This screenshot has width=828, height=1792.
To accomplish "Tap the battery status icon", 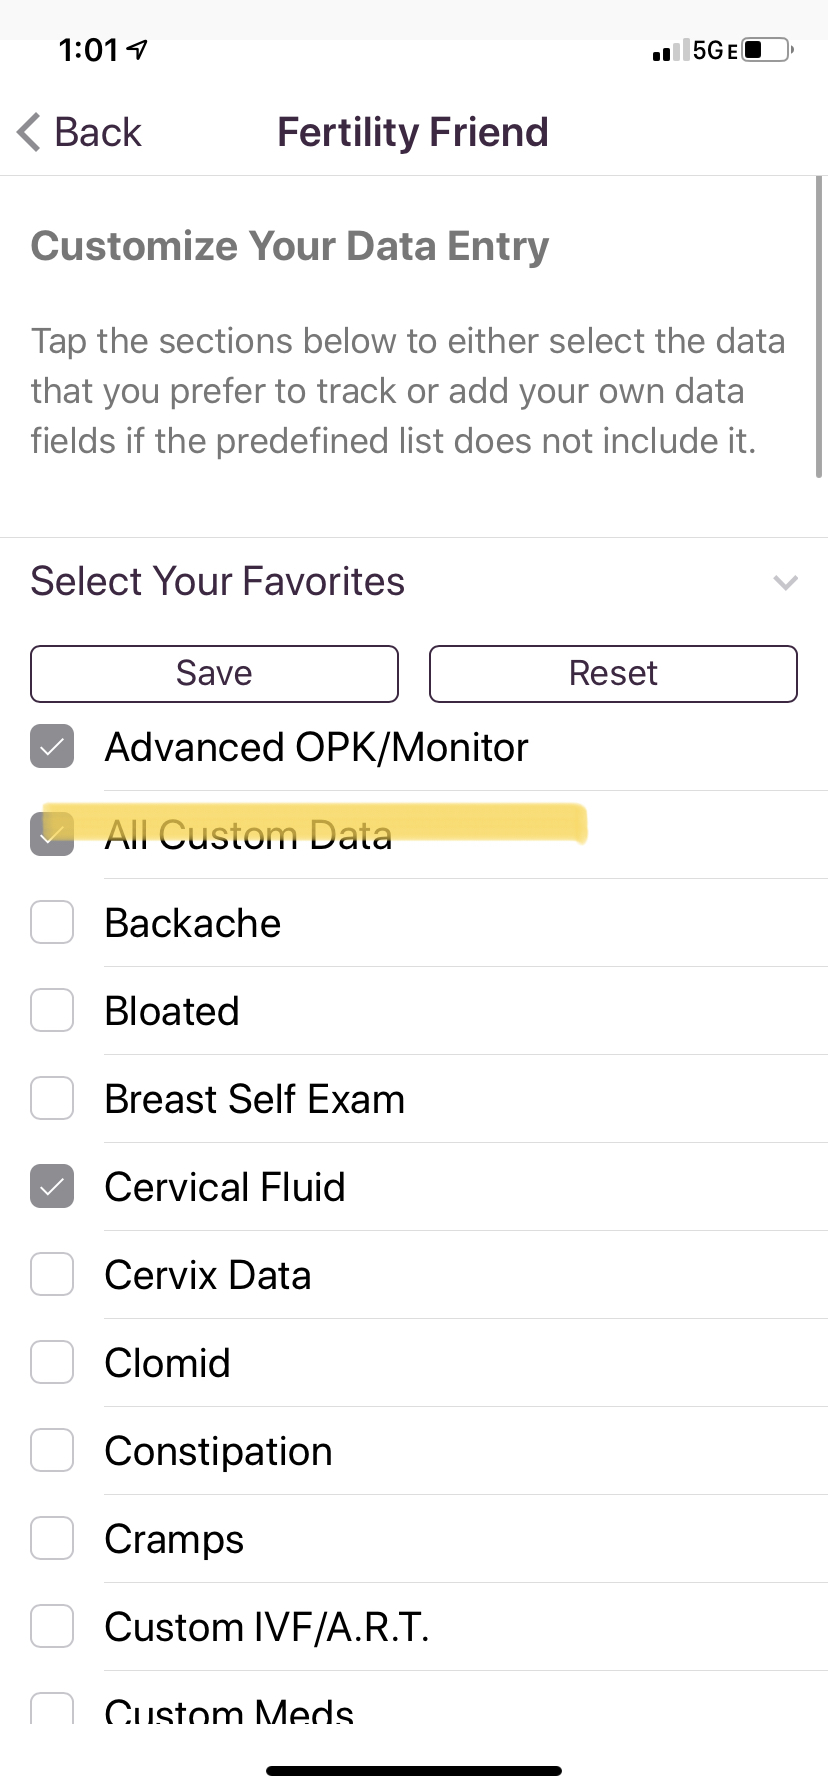I will pyautogui.click(x=767, y=50).
